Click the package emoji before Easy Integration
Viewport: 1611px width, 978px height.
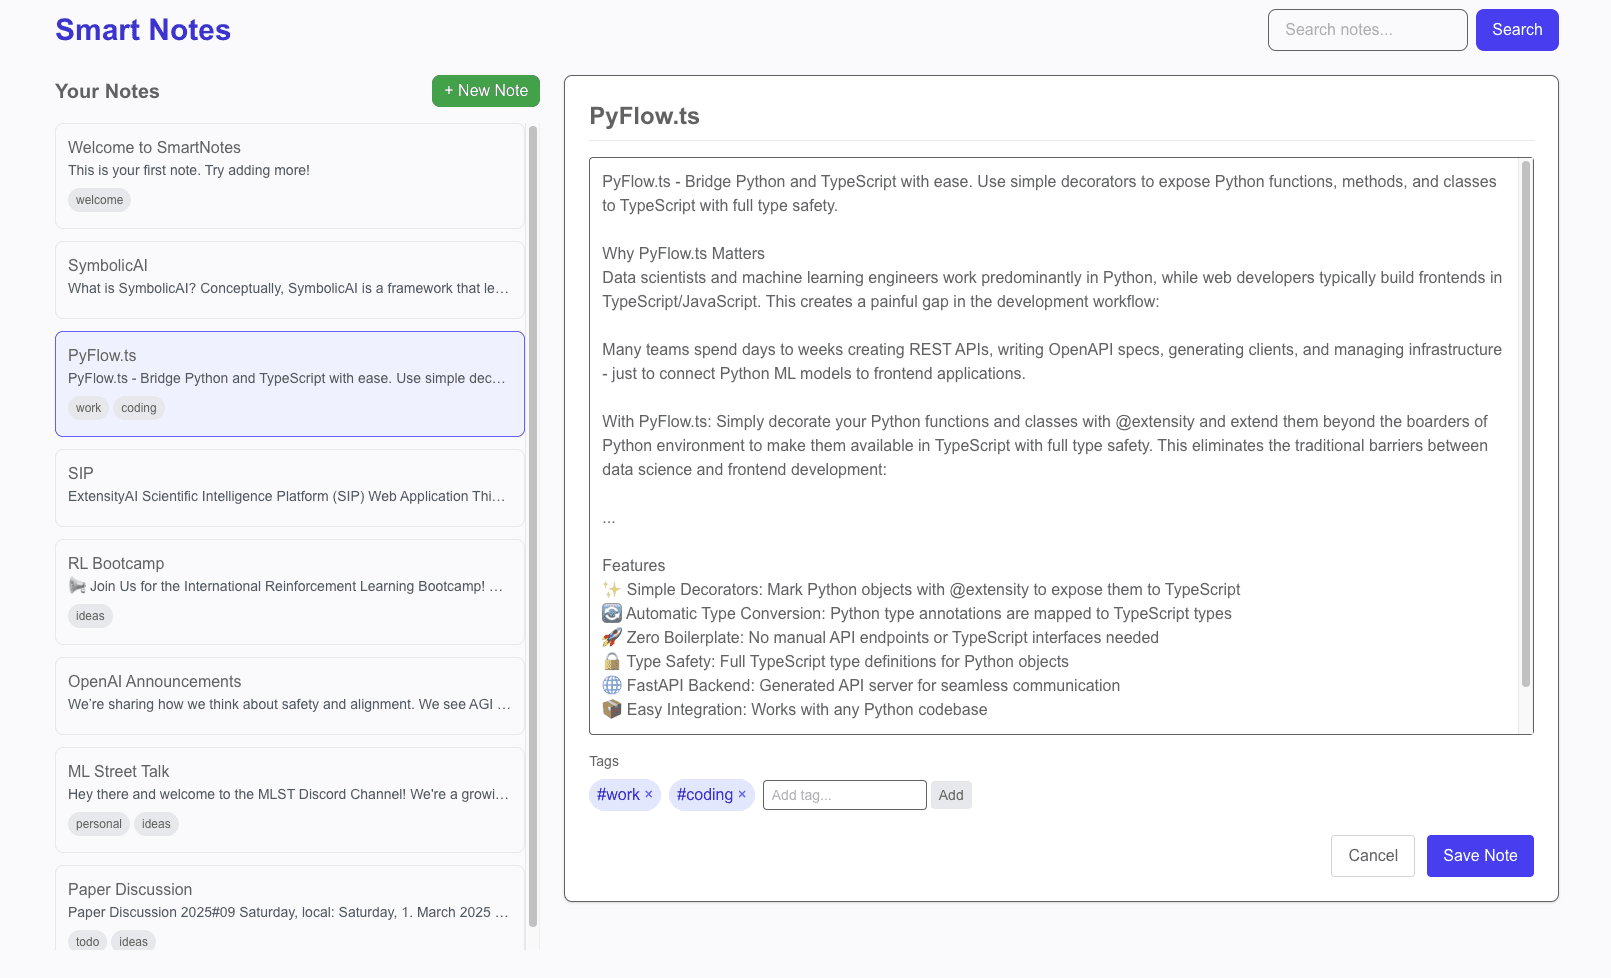point(612,710)
